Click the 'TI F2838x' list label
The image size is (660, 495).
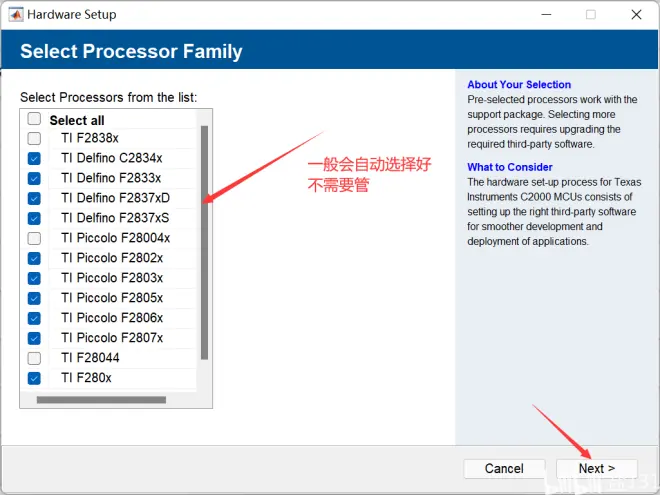pos(90,138)
